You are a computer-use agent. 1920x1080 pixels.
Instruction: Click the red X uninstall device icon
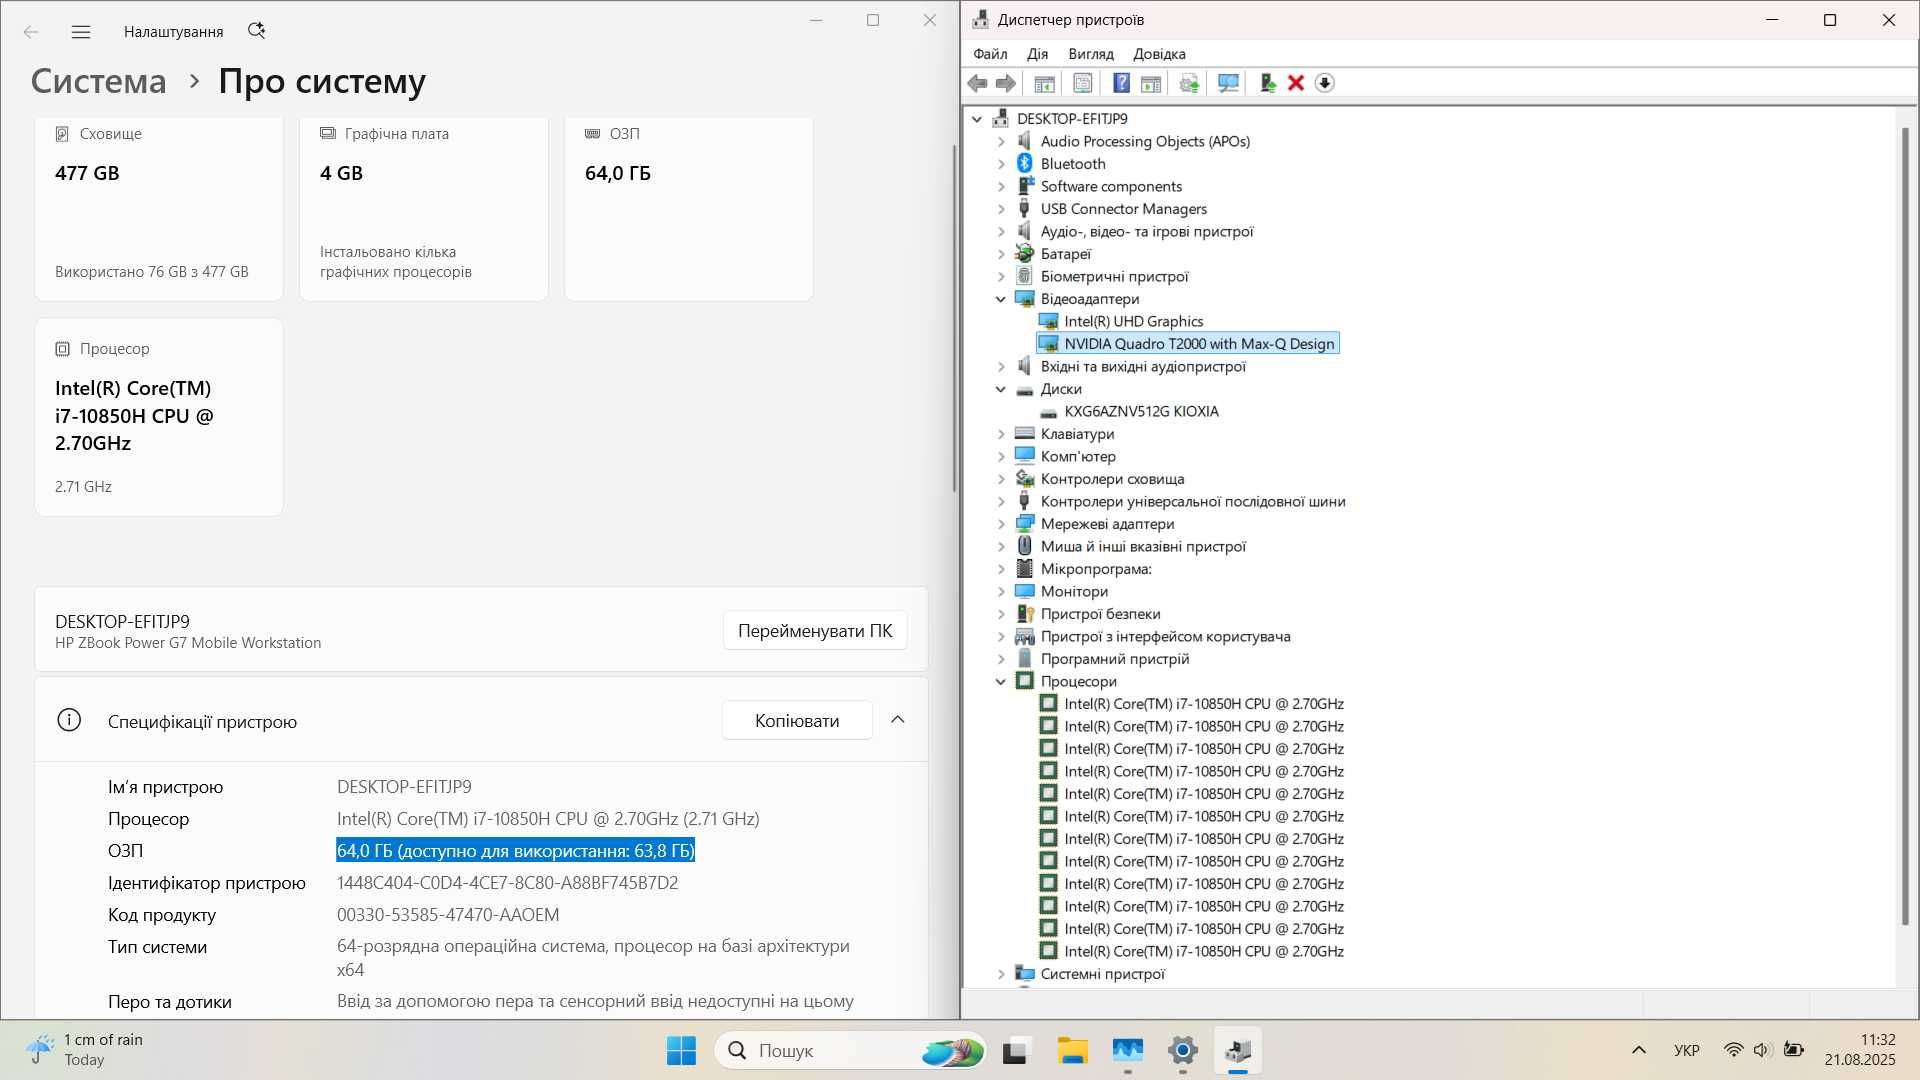click(1296, 83)
